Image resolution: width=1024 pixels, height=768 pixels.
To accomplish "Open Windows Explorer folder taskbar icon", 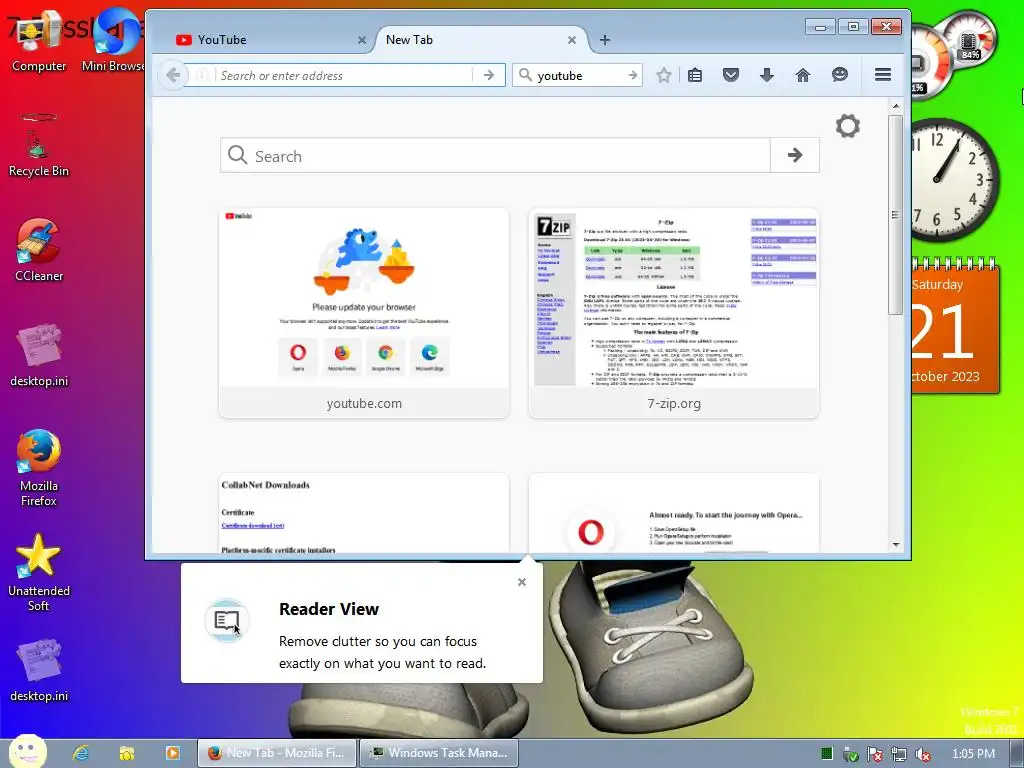I will click(127, 753).
